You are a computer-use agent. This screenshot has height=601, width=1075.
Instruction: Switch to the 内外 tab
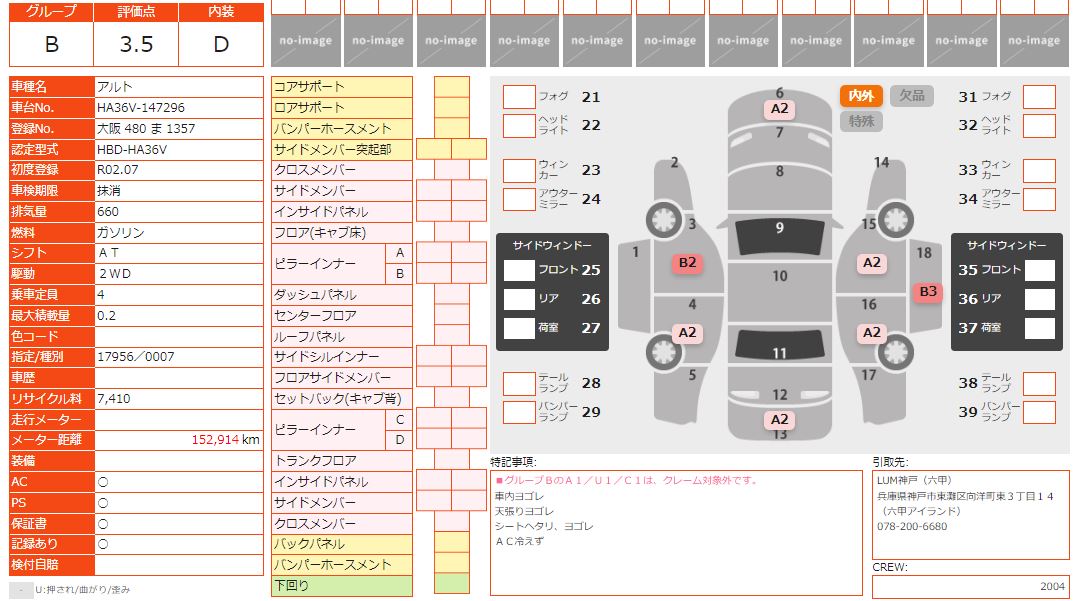click(861, 96)
